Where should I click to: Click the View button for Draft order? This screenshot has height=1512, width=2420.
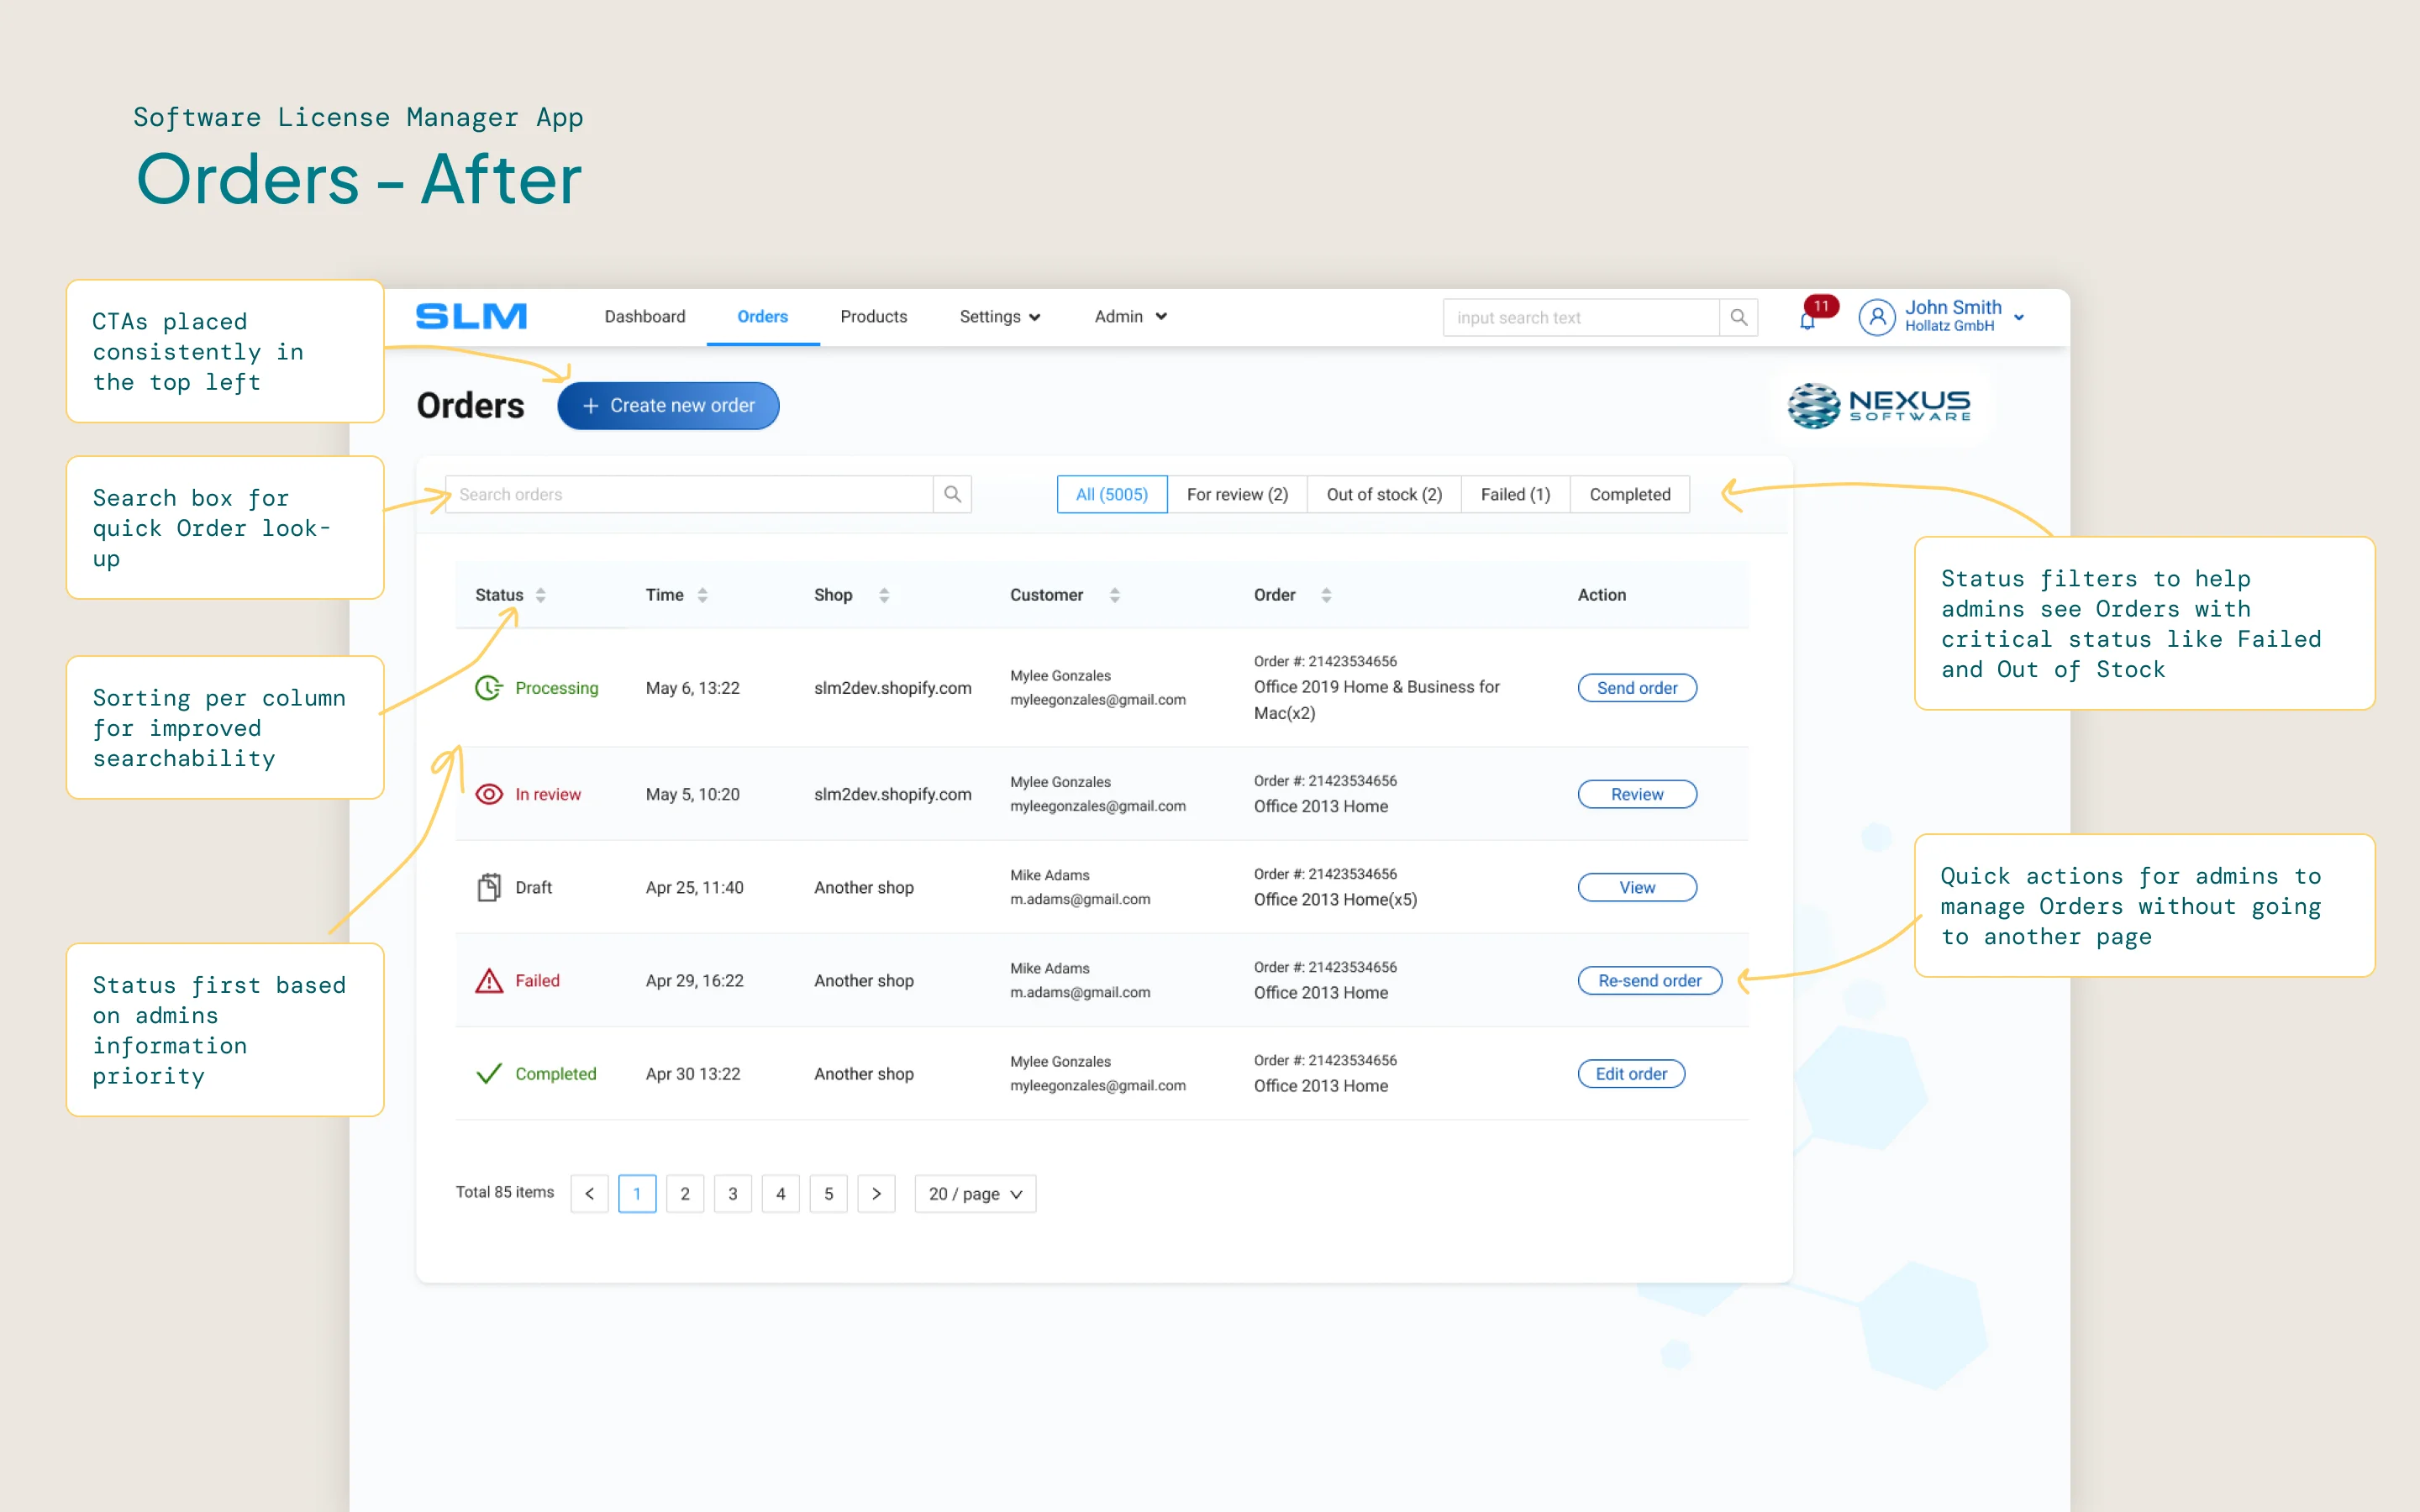[1637, 887]
